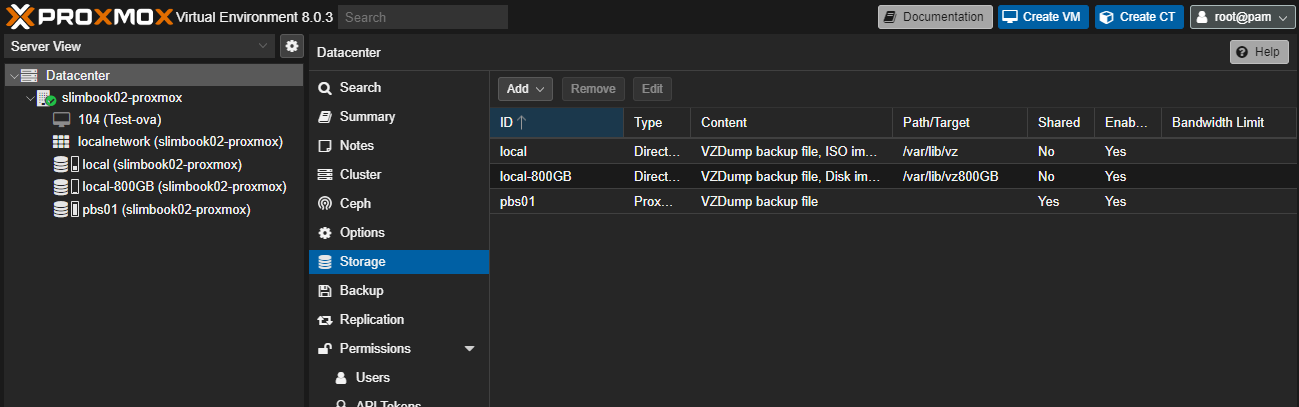Click the Replication icon in side menu
1299x407 pixels.
click(x=325, y=320)
